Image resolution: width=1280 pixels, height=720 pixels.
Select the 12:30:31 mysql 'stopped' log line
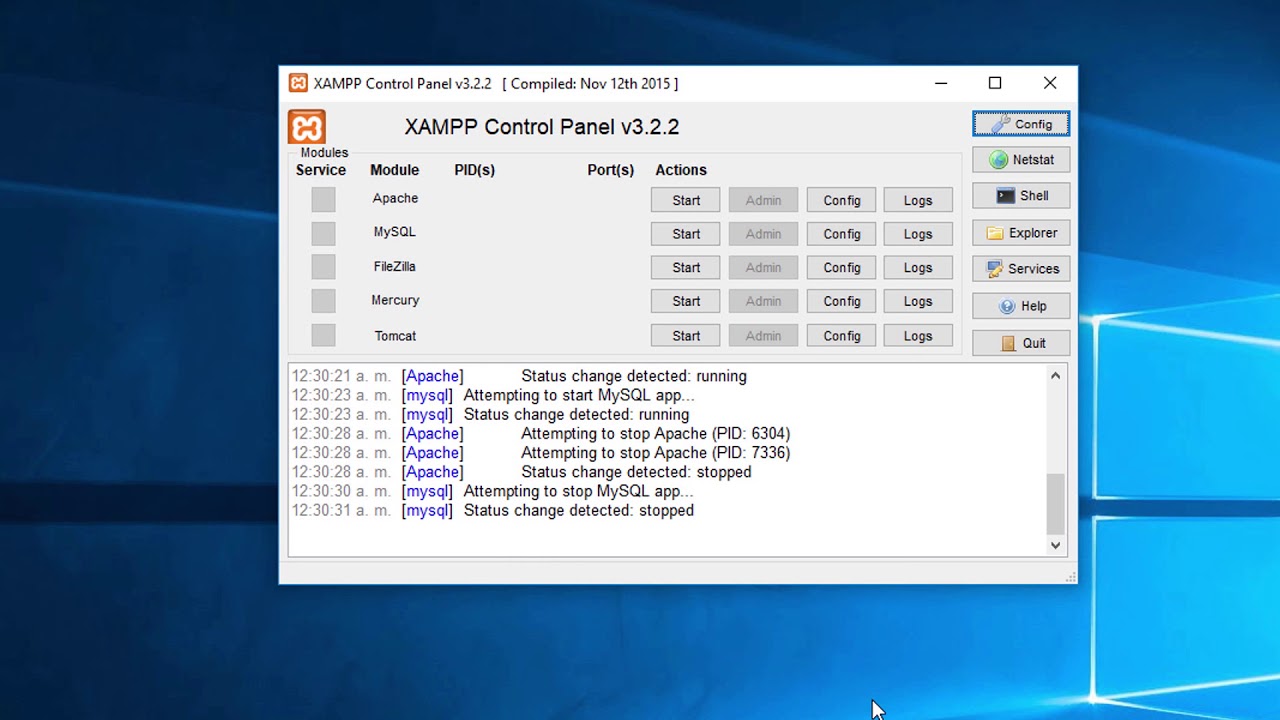click(x=493, y=510)
